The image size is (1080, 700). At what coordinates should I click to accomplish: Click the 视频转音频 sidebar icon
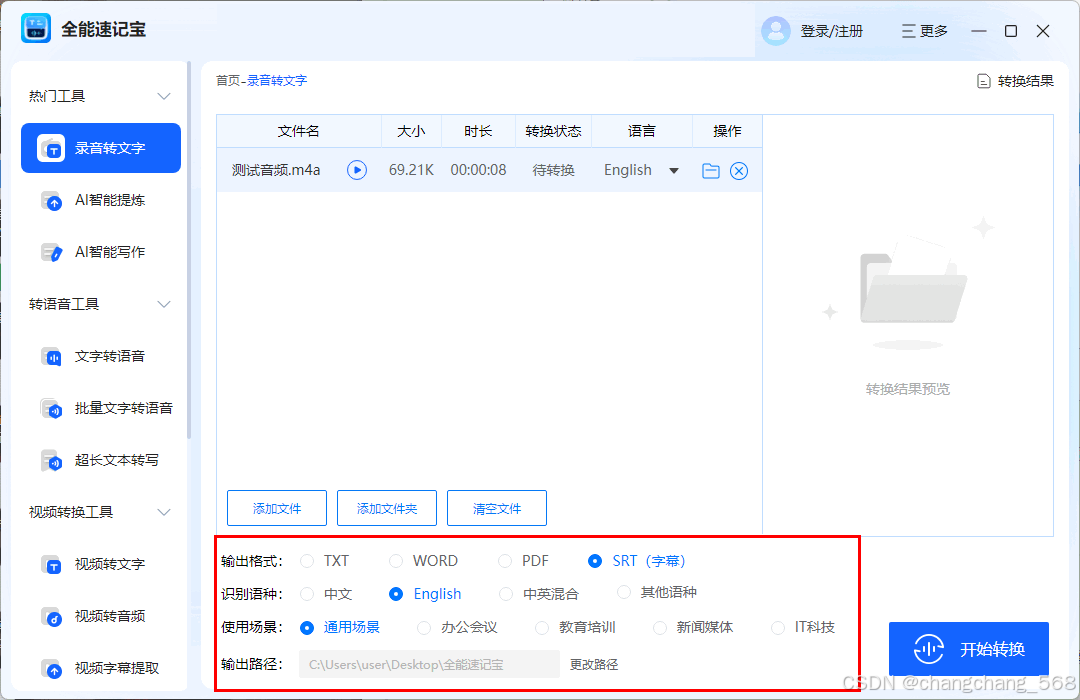coord(52,617)
